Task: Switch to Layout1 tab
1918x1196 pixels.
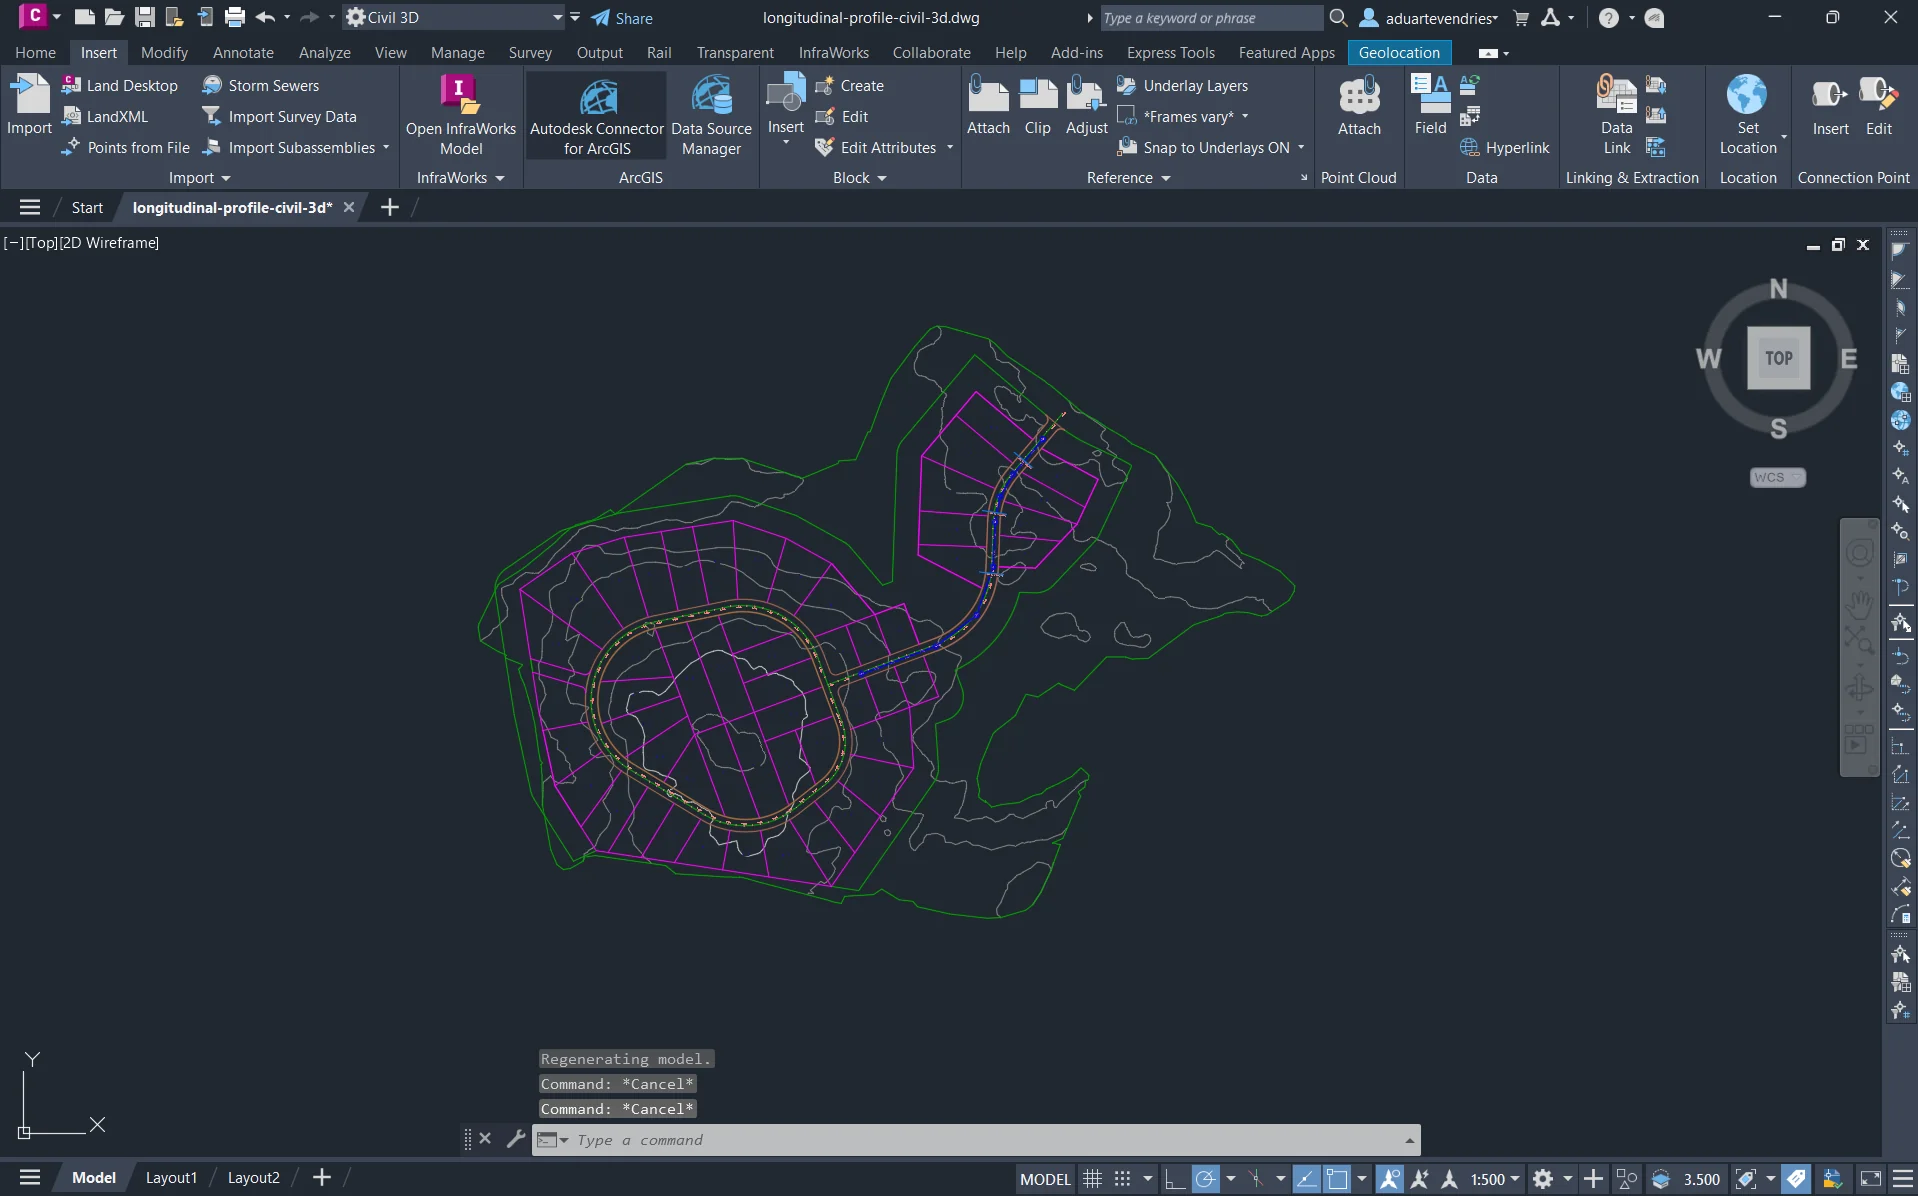Action: (171, 1178)
